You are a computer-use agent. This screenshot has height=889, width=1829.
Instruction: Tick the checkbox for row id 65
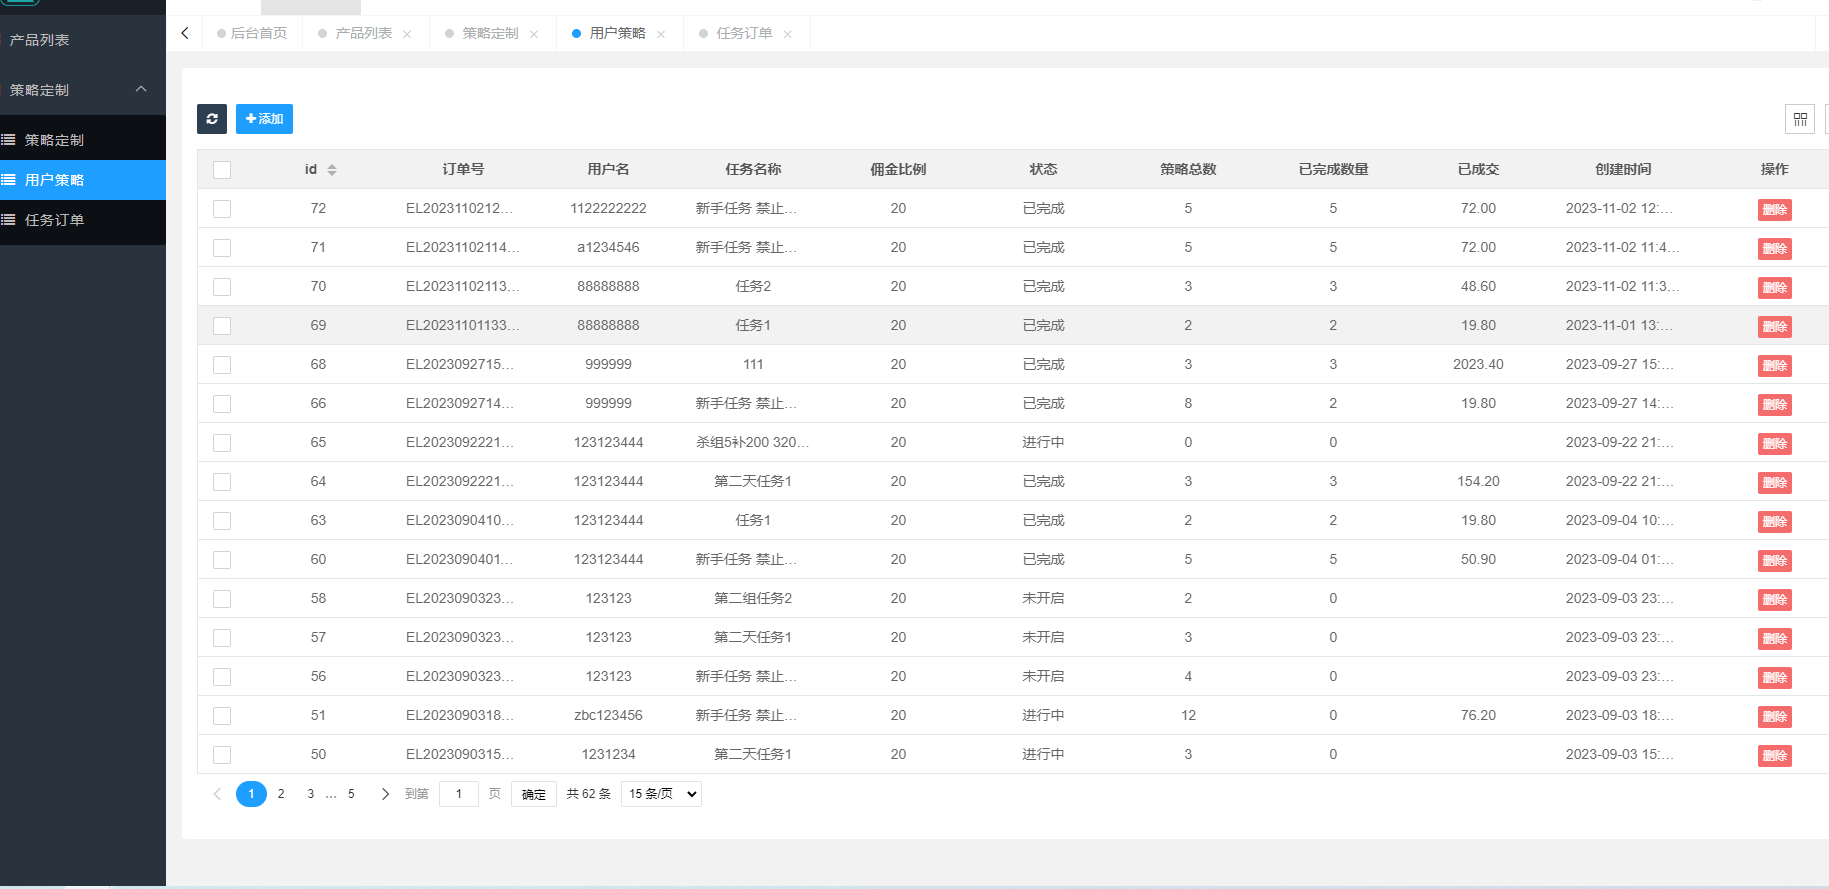tap(222, 443)
